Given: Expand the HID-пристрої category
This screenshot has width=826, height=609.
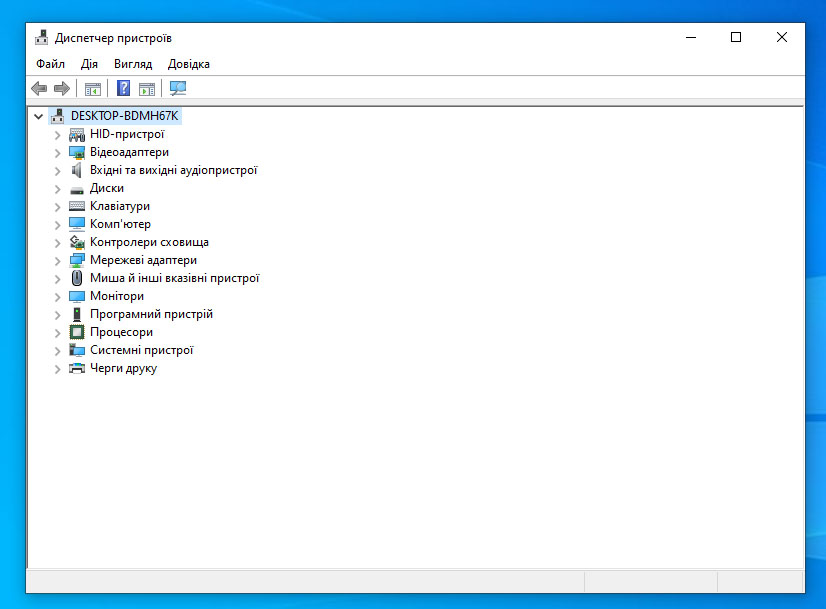Looking at the screenshot, I should (x=58, y=134).
